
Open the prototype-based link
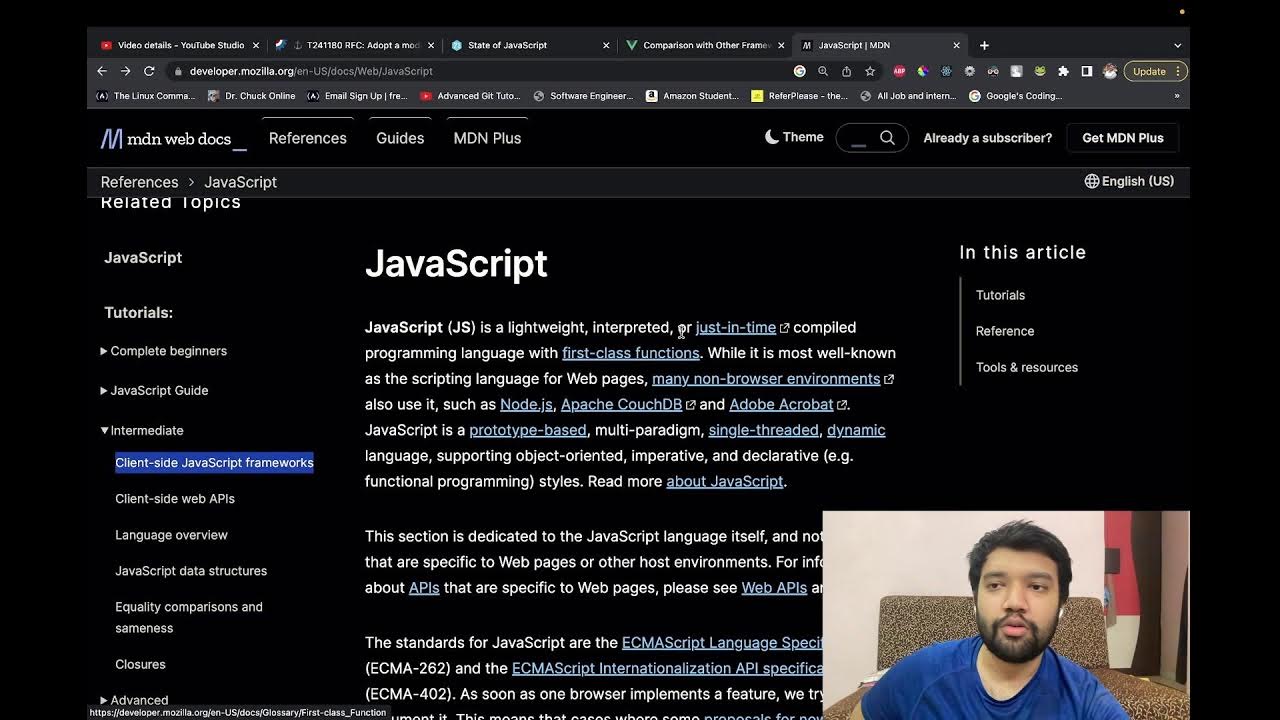click(x=528, y=430)
